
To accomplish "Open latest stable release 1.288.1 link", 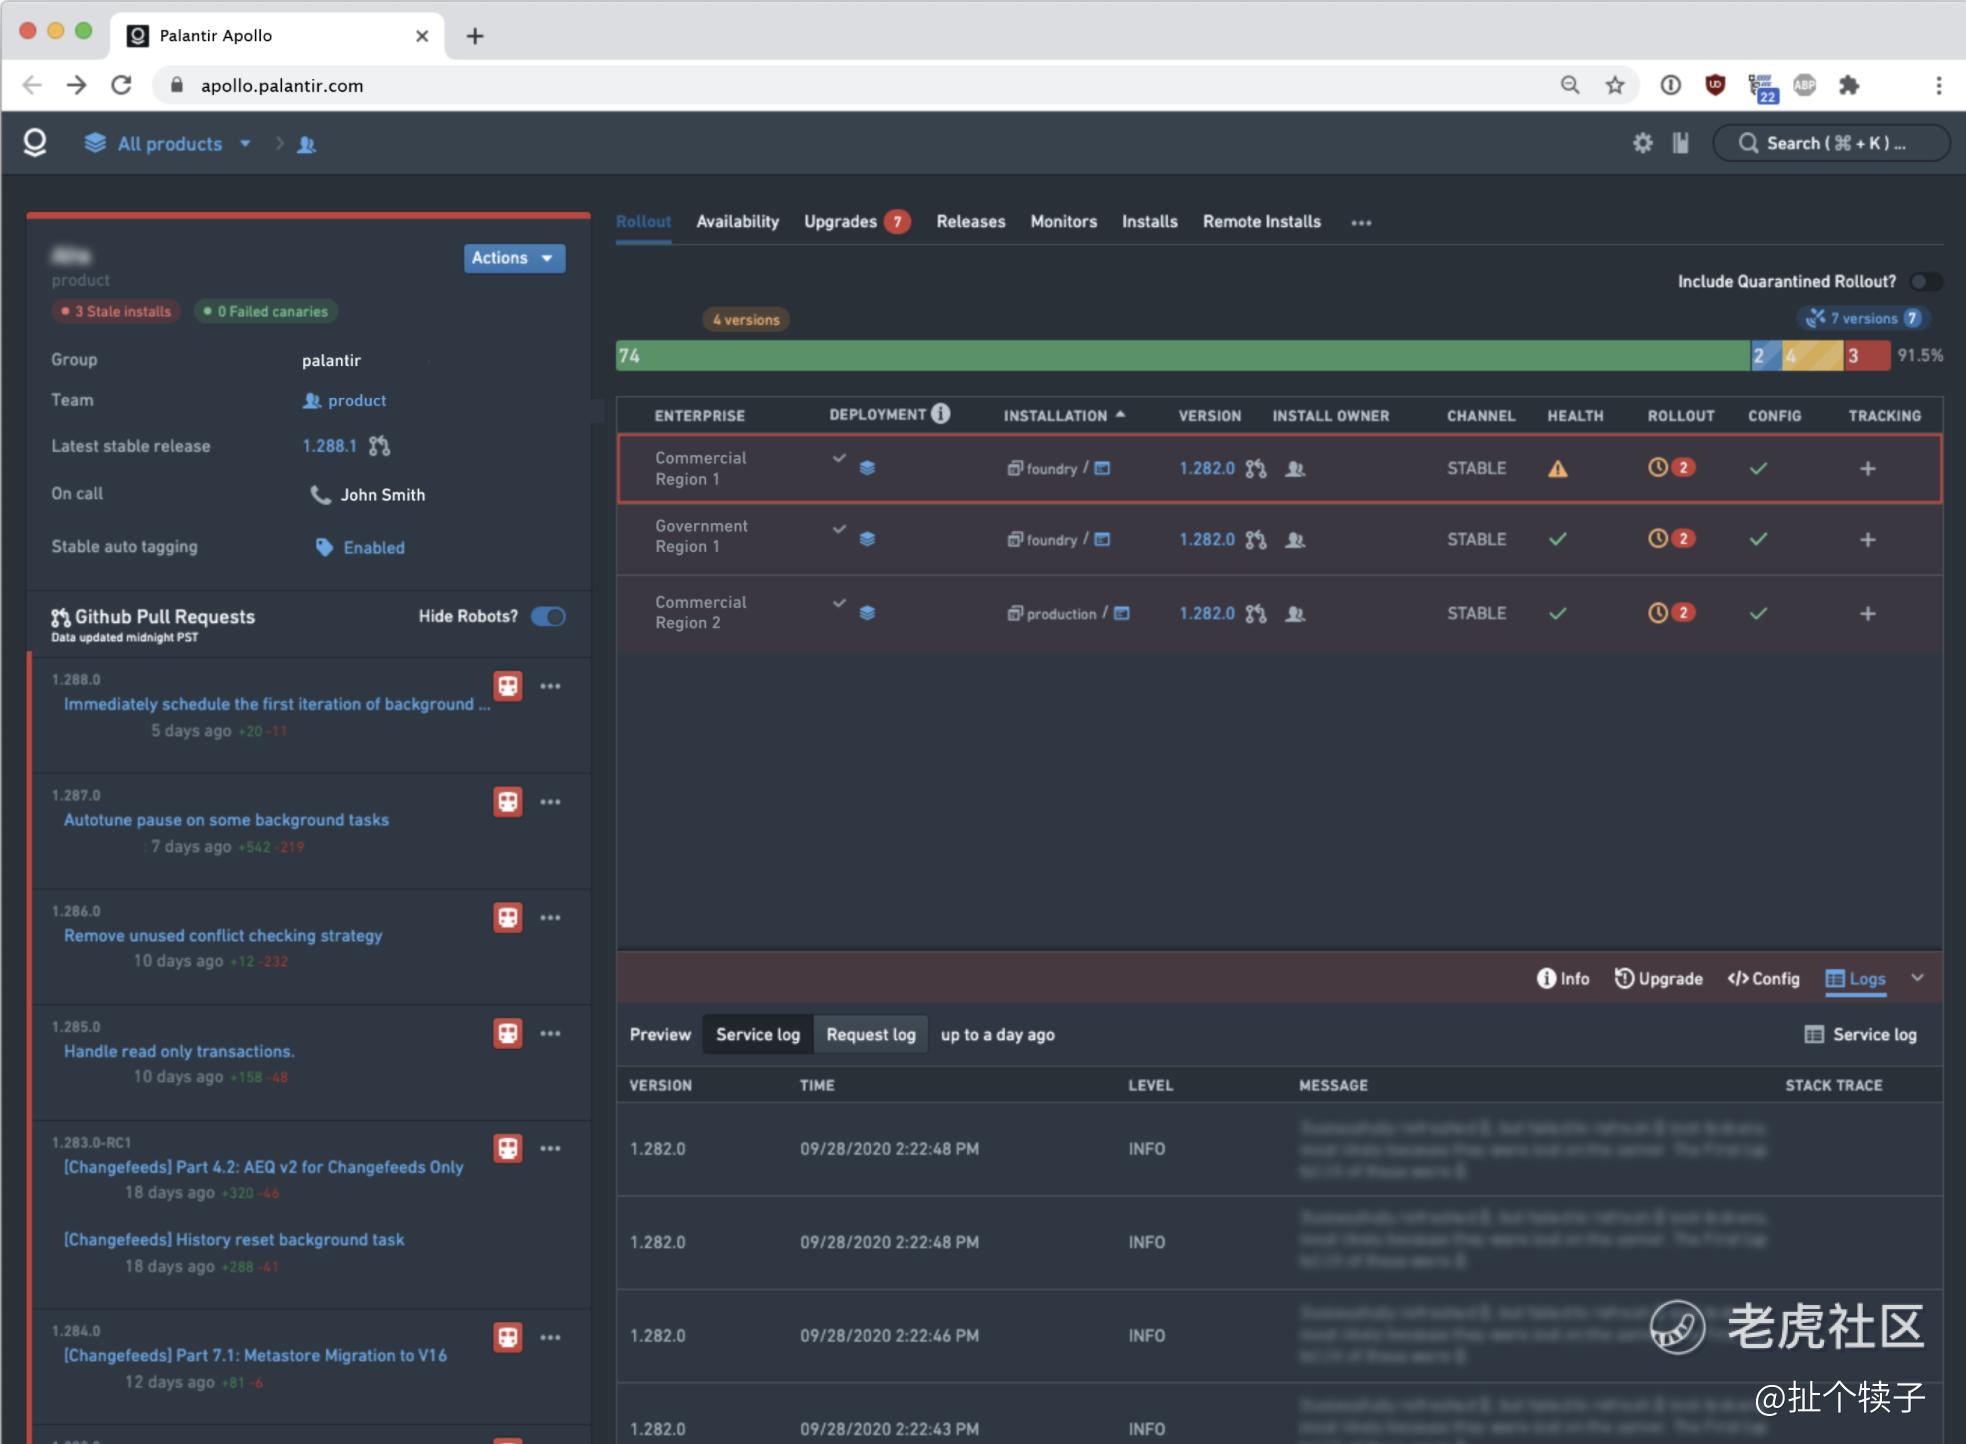I will tap(329, 446).
